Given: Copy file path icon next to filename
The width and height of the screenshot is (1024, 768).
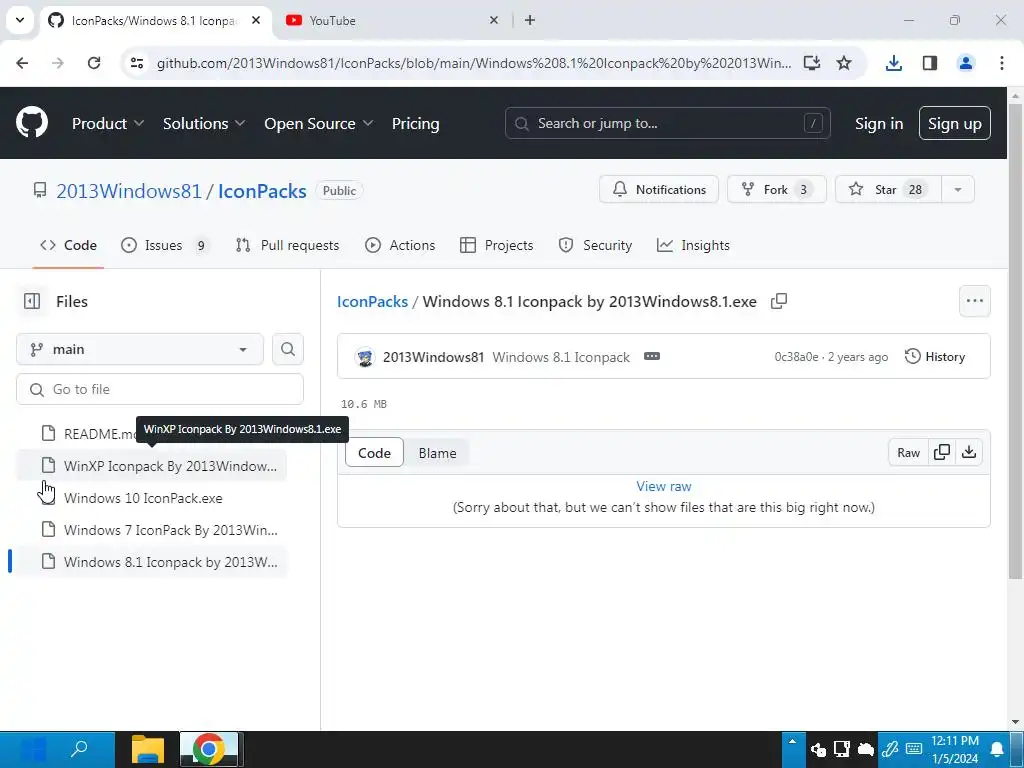Looking at the screenshot, I should click(778, 301).
